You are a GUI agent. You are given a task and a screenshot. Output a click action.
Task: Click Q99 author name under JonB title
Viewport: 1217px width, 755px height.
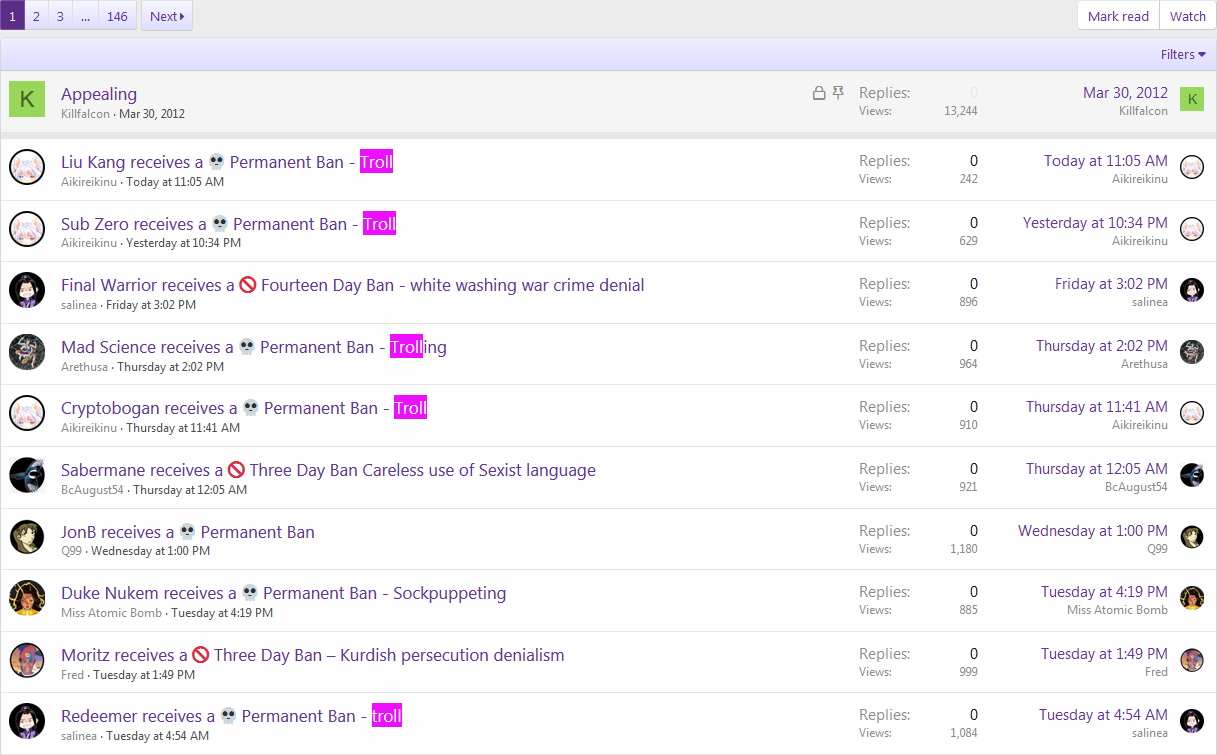[x=72, y=551]
